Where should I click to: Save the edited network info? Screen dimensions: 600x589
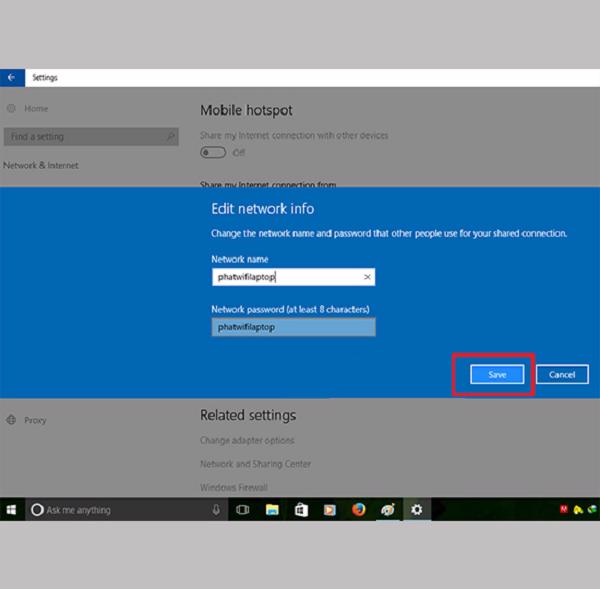[x=497, y=374]
